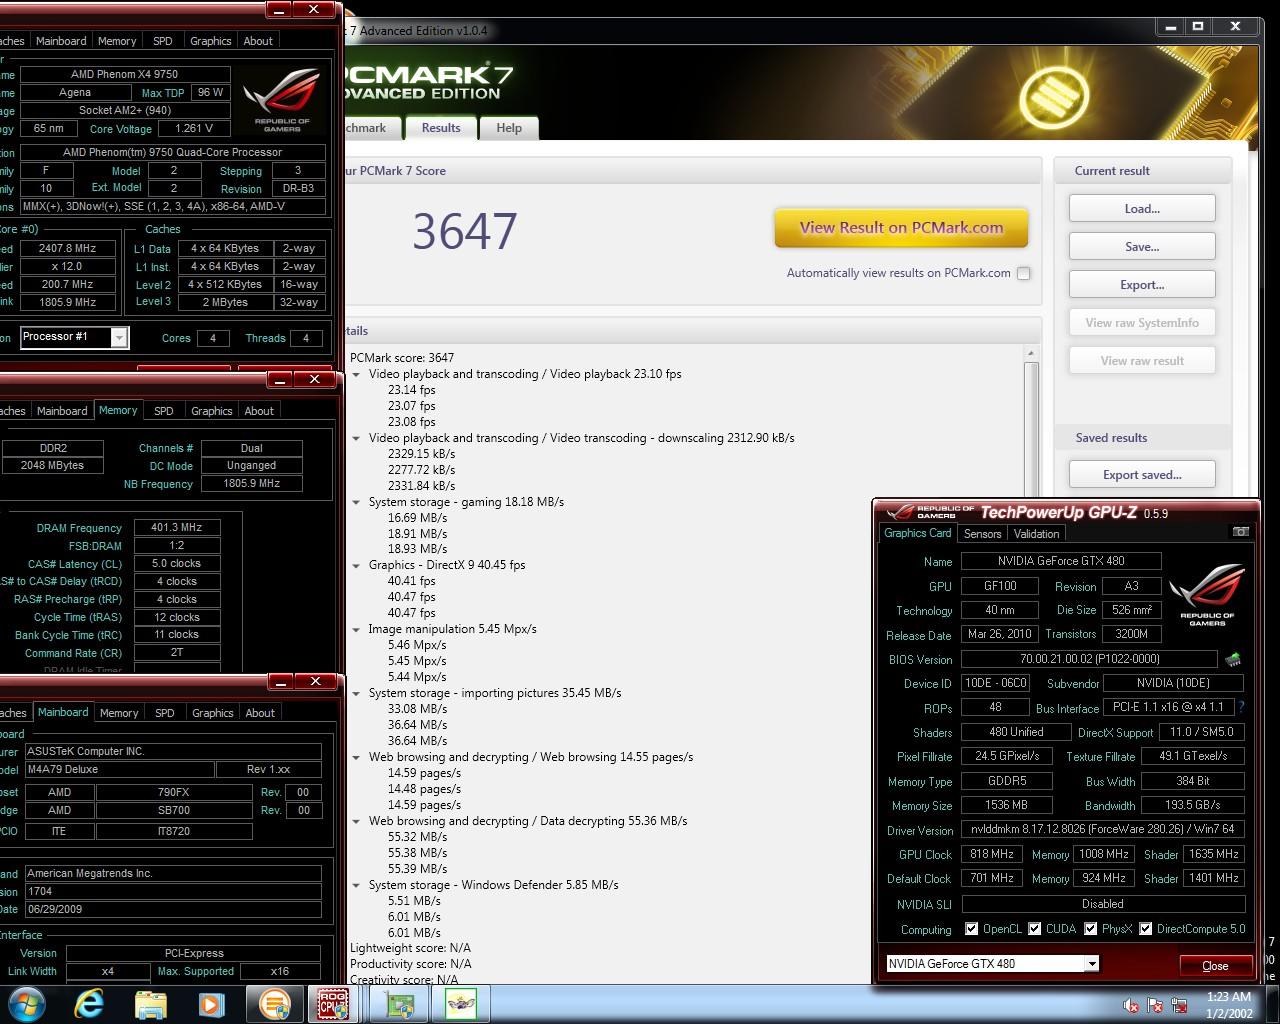The image size is (1280, 1024).
Task: Click network status icon in system tray
Action: coord(1180,1005)
